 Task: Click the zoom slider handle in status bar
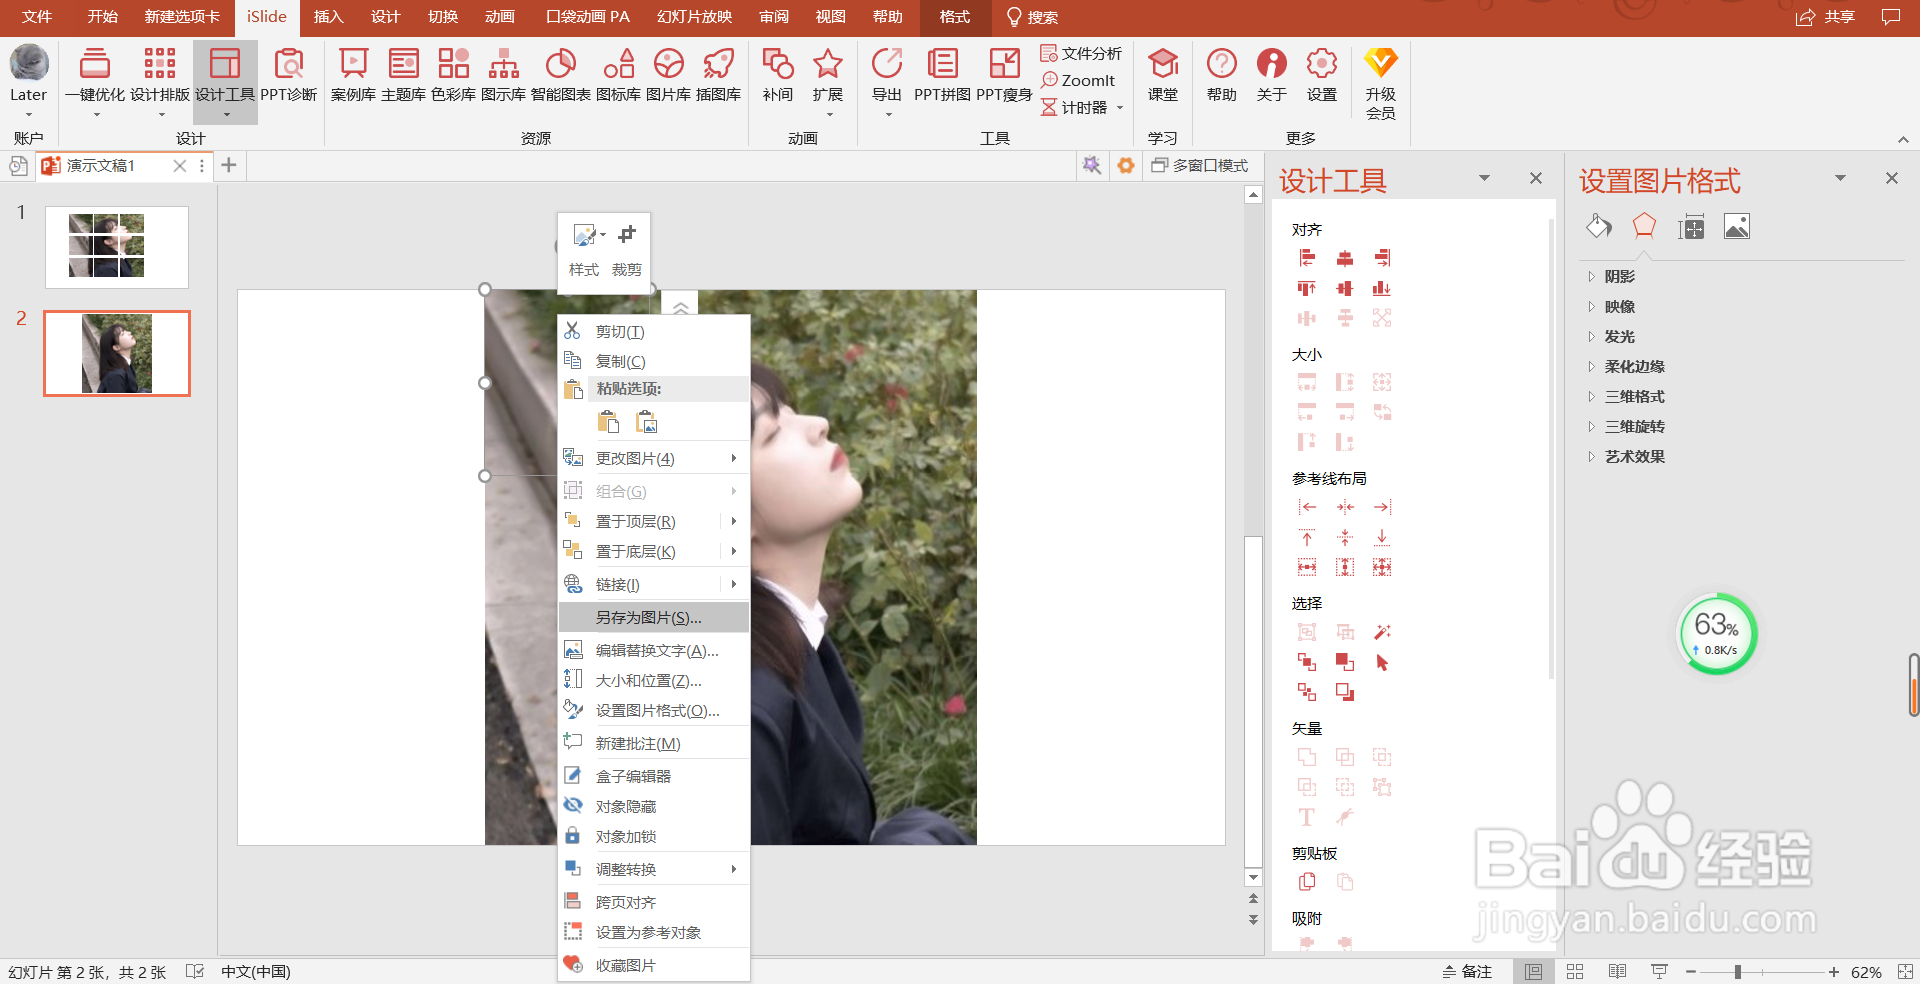pos(1738,972)
